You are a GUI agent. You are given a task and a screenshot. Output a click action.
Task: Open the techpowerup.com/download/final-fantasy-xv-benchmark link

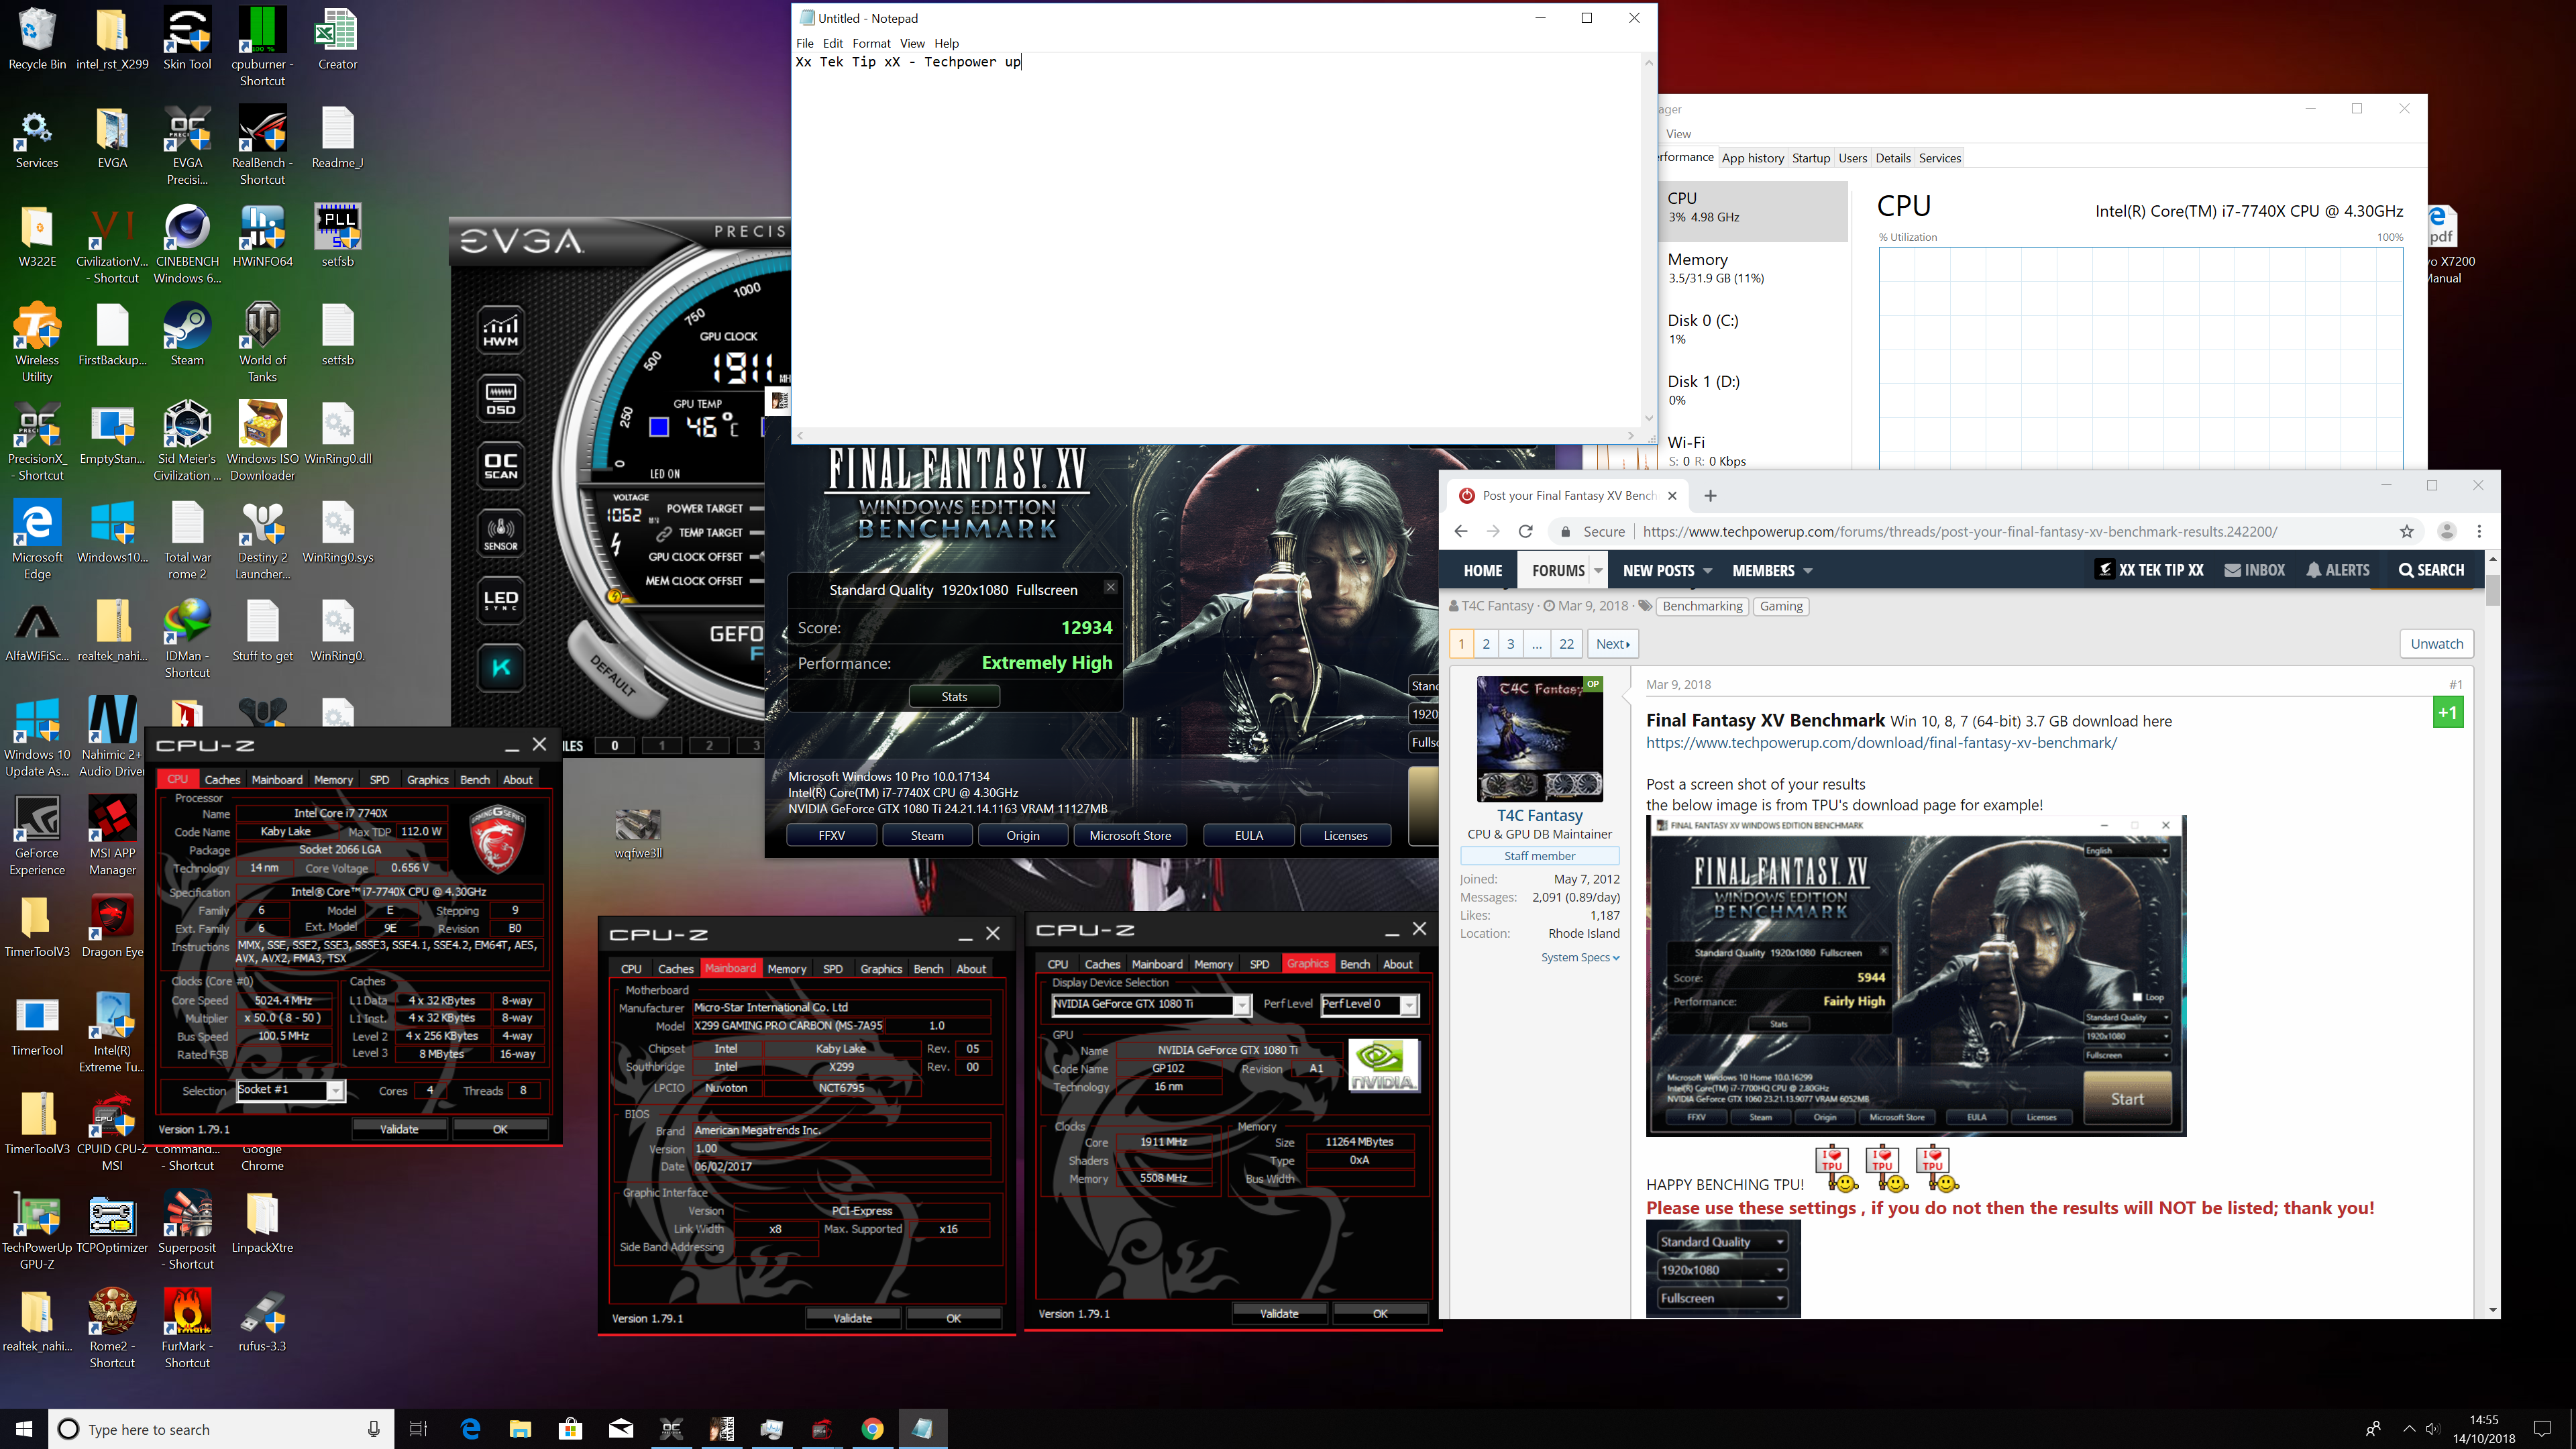[1881, 742]
